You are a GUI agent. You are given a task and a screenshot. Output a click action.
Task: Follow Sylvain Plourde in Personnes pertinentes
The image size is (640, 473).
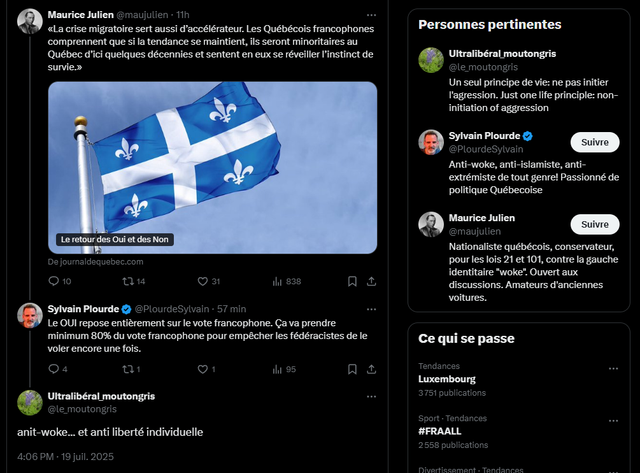(x=594, y=141)
